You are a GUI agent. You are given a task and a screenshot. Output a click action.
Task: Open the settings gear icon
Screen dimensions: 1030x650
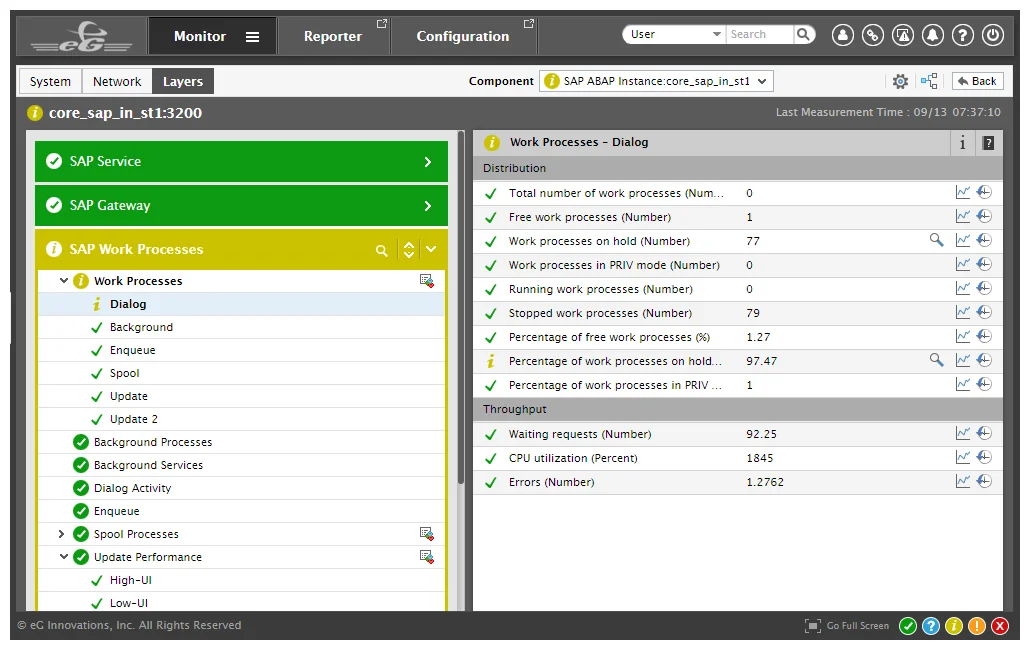[x=900, y=81]
